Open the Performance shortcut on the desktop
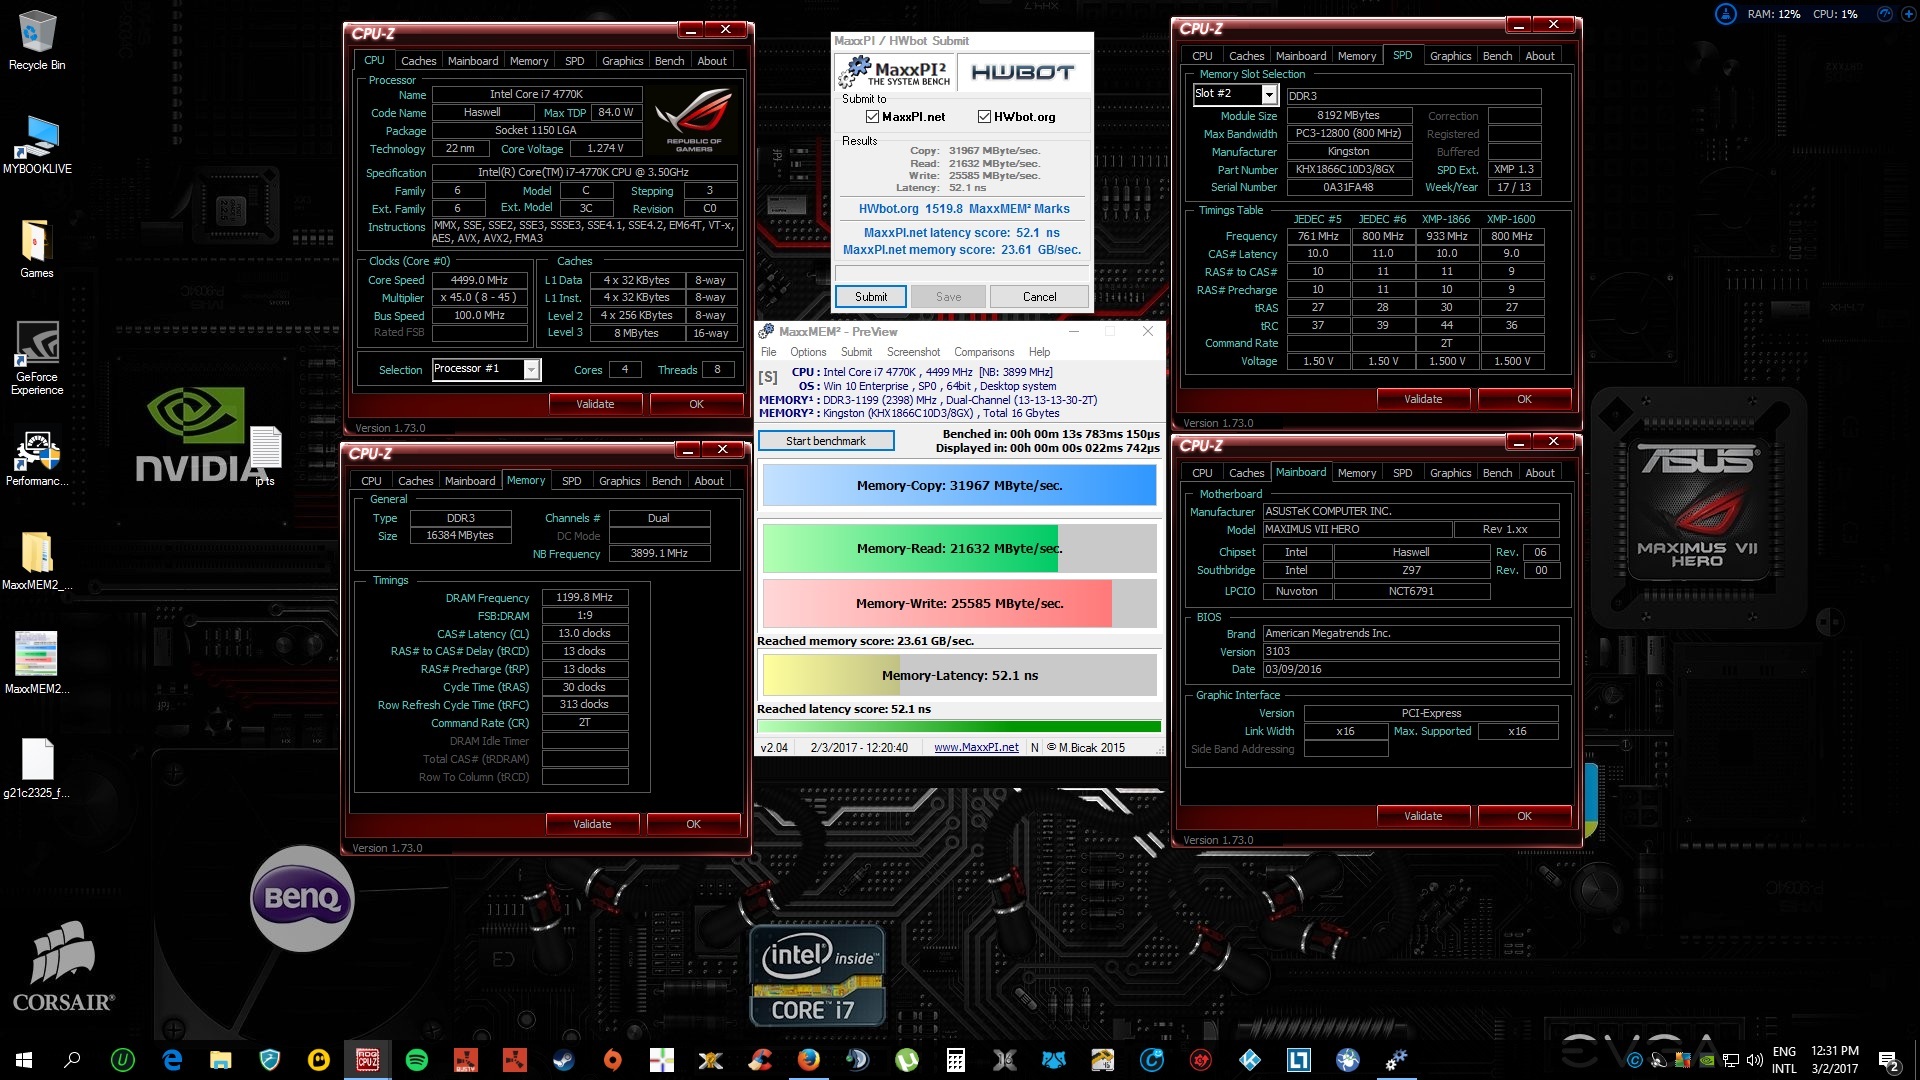1920x1080 pixels. [37, 459]
